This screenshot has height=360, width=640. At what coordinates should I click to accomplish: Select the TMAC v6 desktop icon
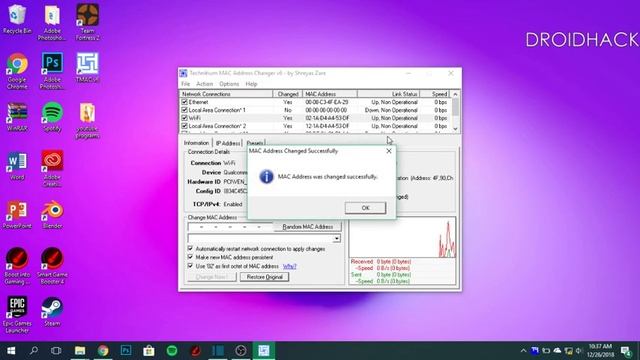point(87,67)
